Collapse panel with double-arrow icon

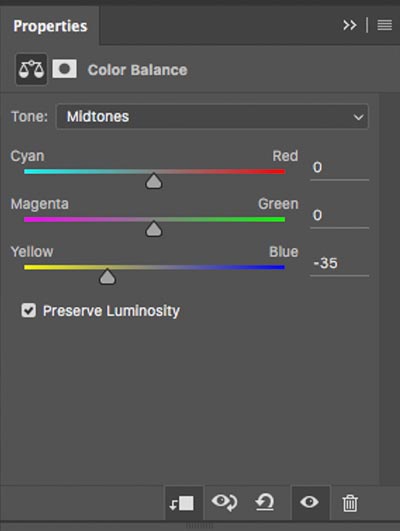pyautogui.click(x=350, y=25)
